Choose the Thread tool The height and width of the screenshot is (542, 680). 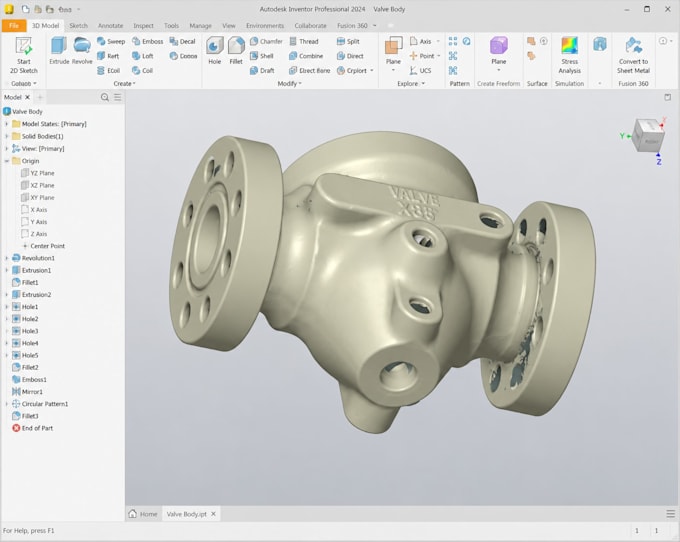[304, 41]
